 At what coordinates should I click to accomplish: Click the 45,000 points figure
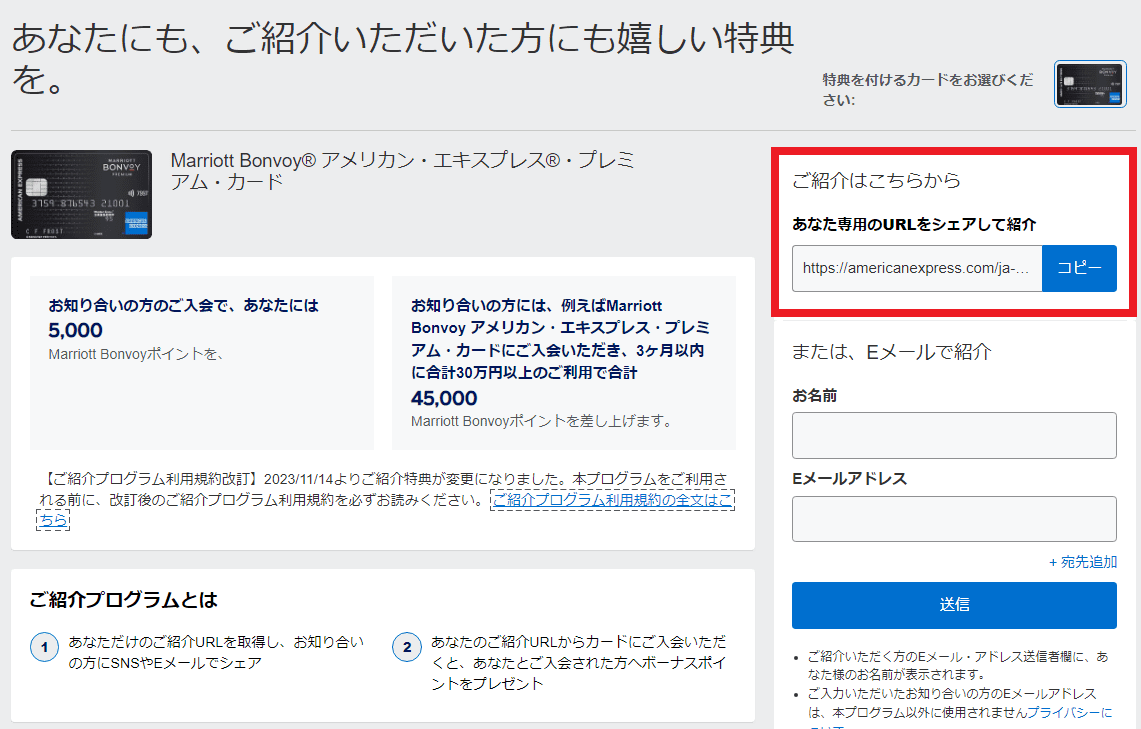[444, 398]
